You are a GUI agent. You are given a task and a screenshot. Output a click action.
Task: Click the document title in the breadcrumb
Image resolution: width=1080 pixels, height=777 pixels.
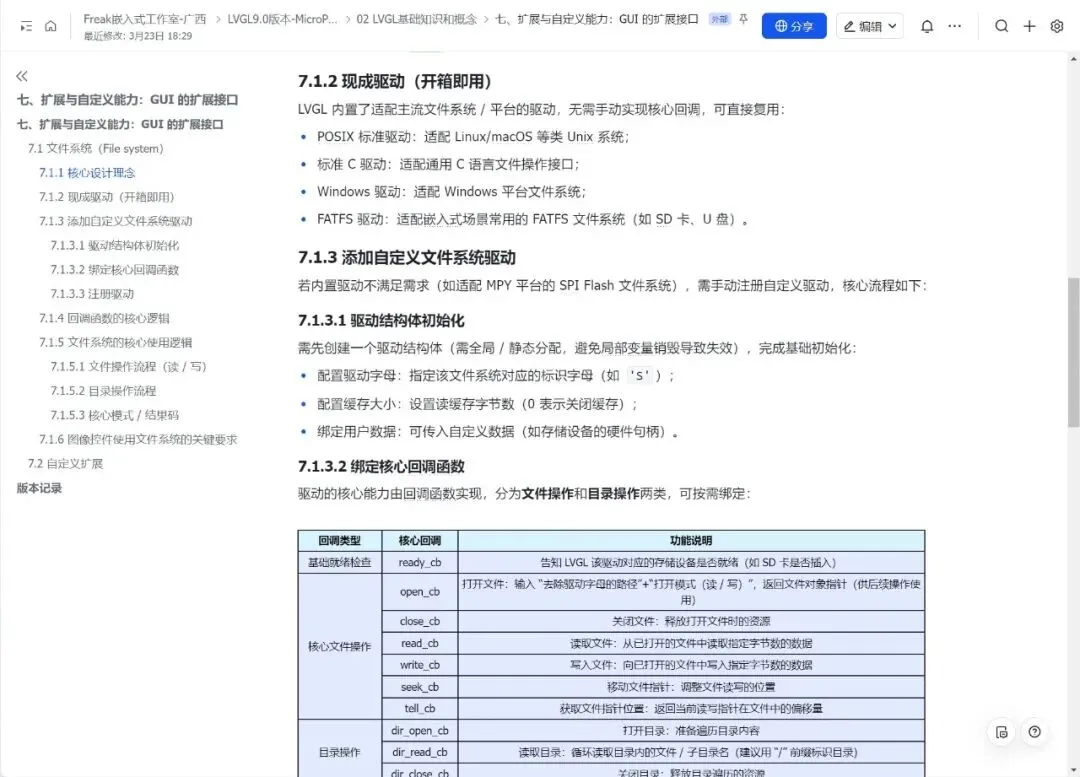pyautogui.click(x=596, y=19)
